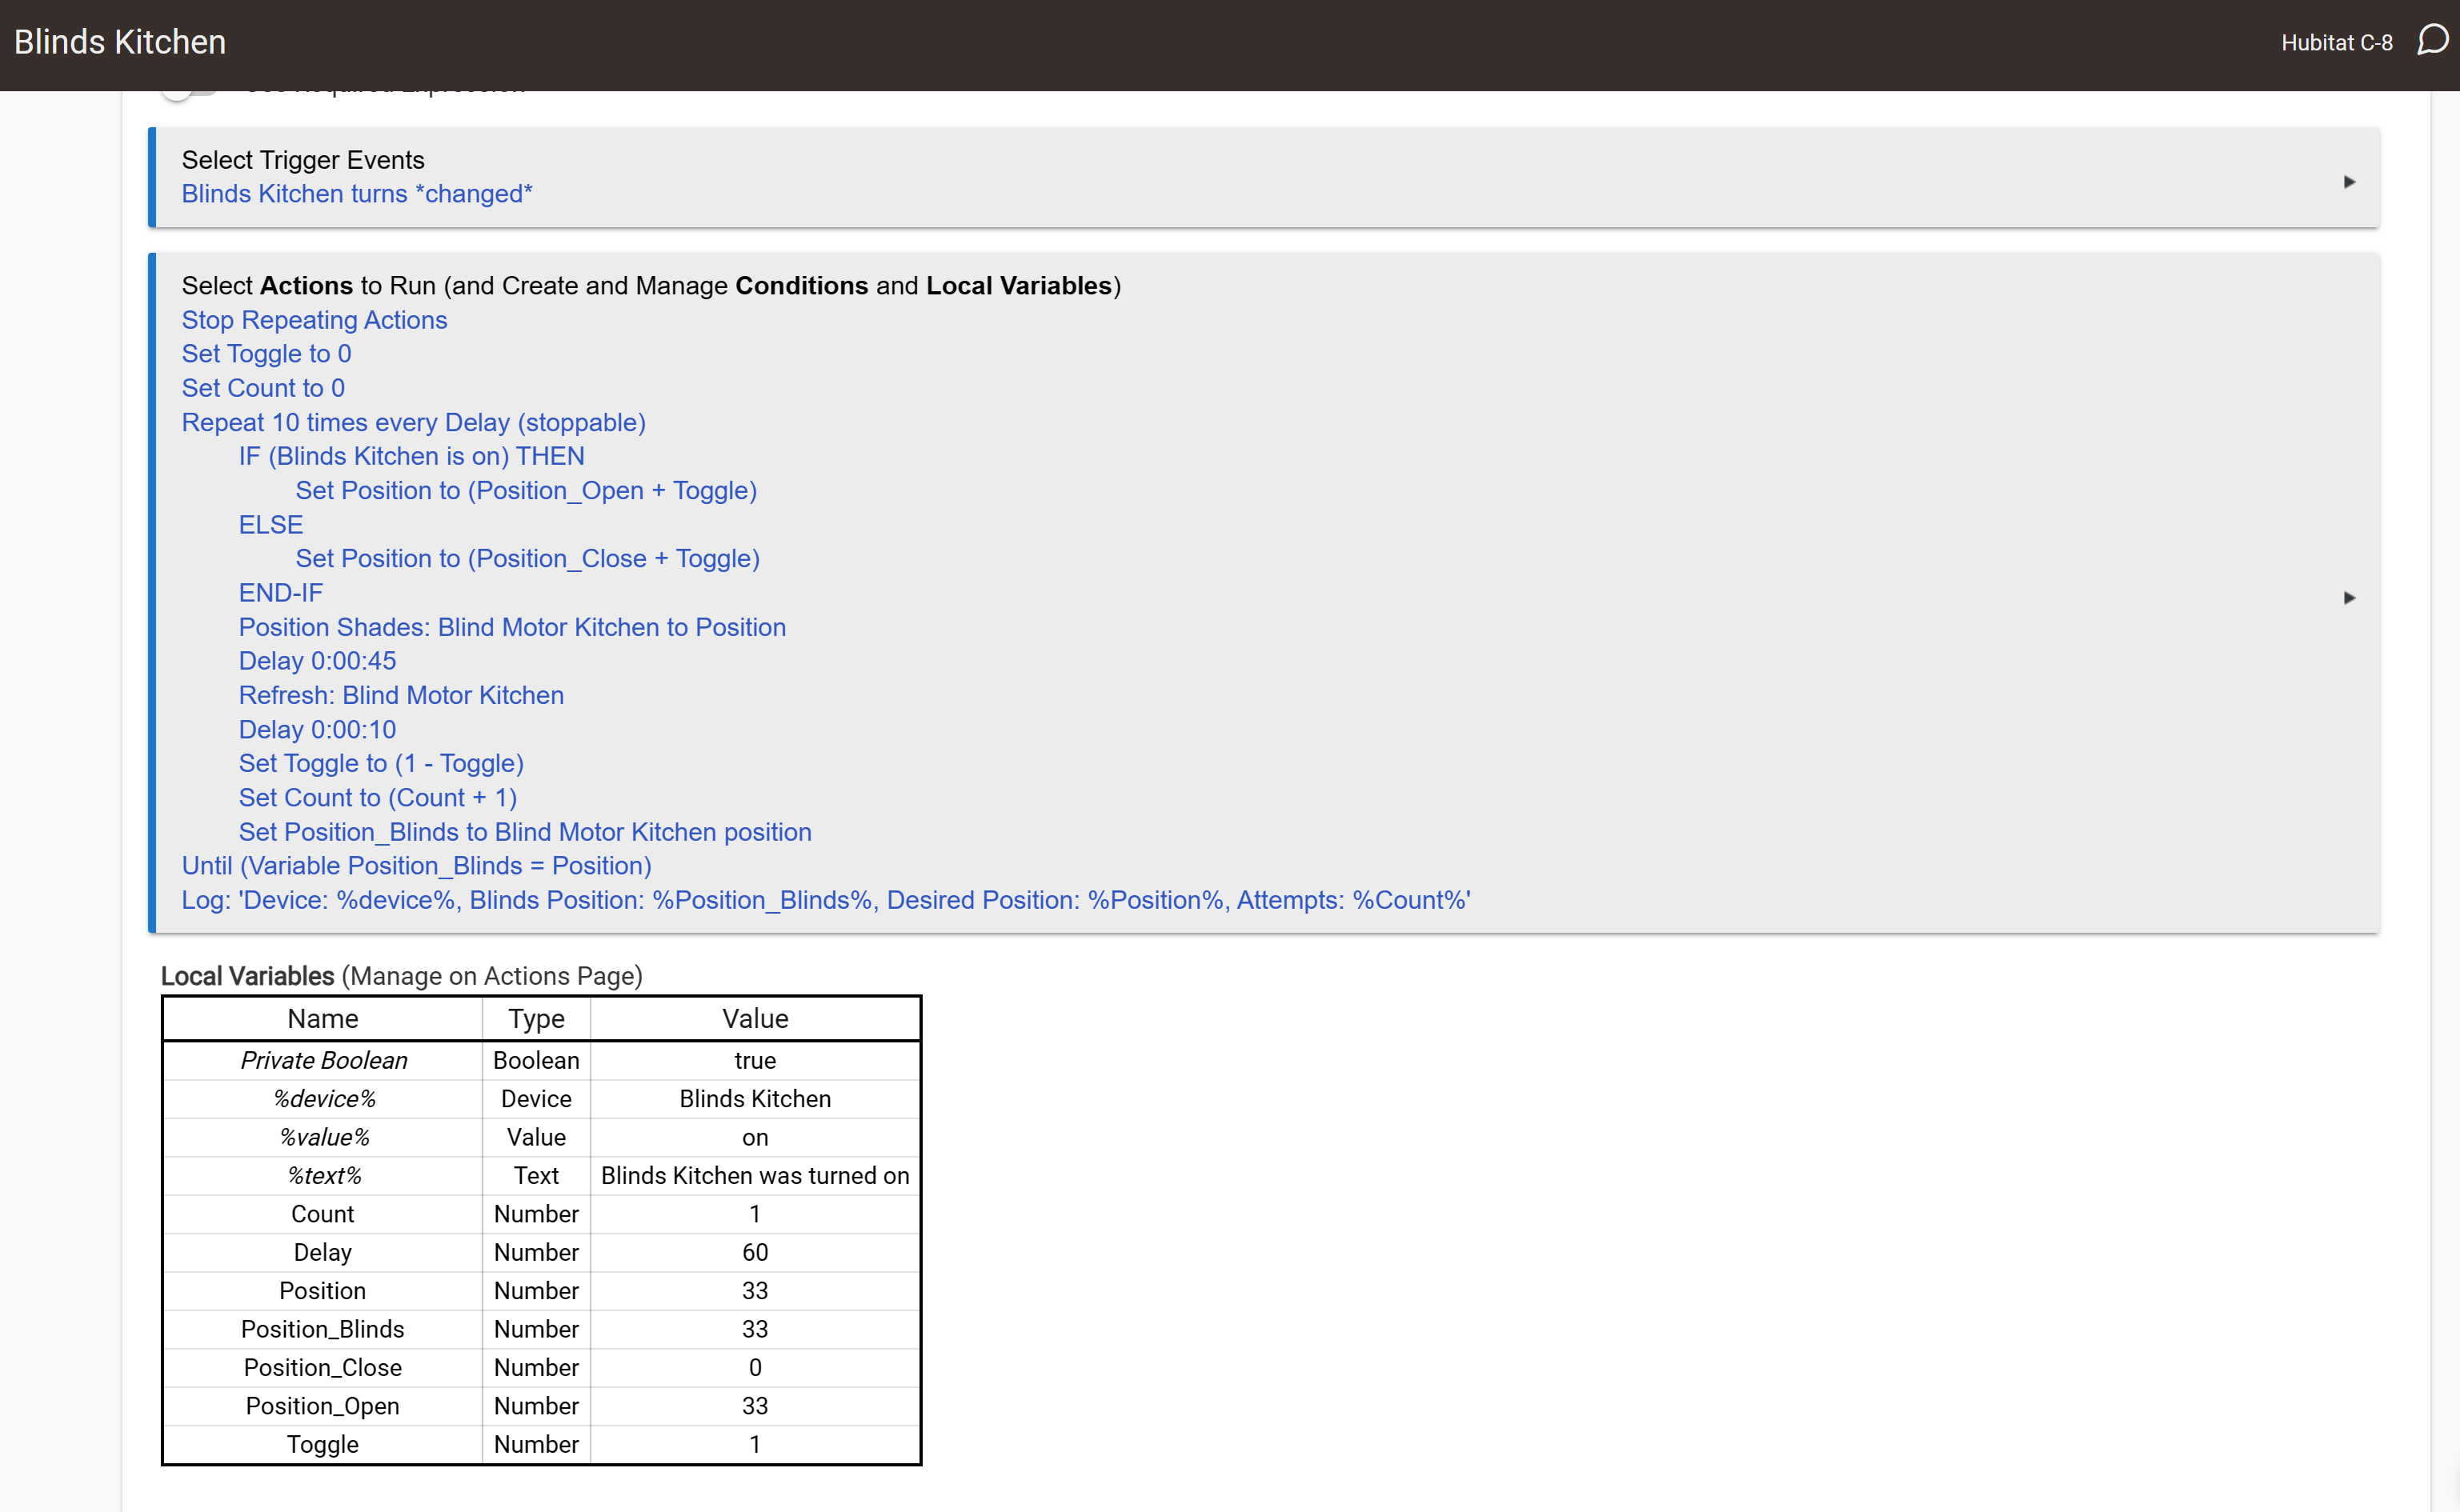The width and height of the screenshot is (2460, 1512).
Task: Select 'Set Toggle to (1 - Toggle)' line
Action: [x=381, y=763]
